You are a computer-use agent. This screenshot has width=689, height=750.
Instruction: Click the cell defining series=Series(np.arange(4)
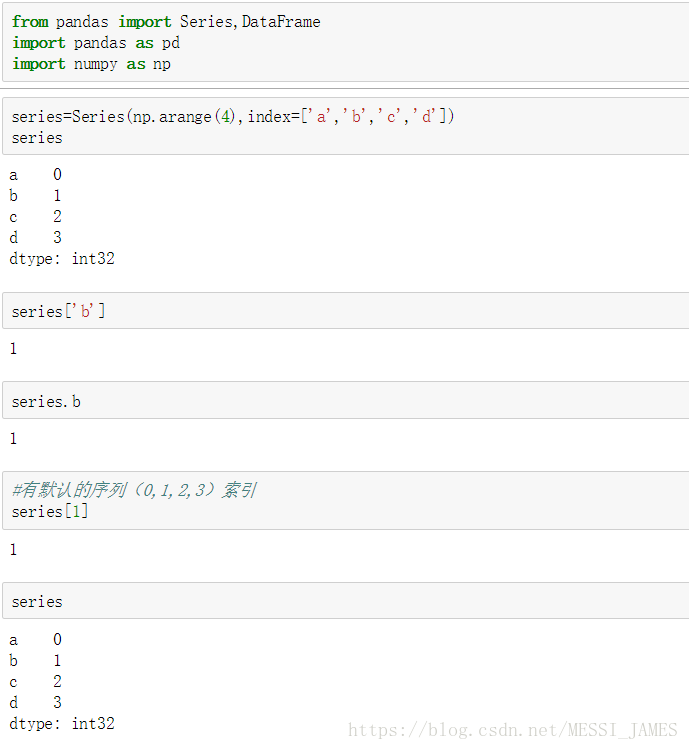point(345,126)
